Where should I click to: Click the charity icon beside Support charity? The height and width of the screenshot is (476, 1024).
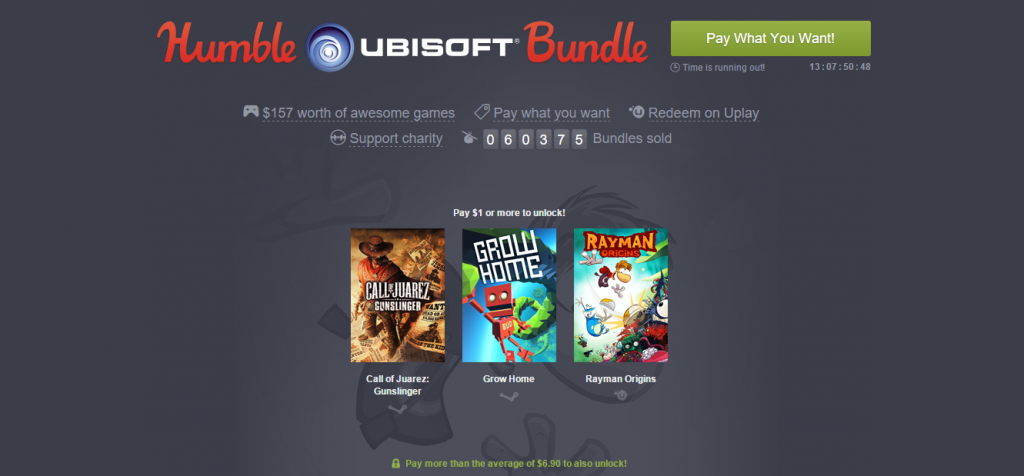338,138
